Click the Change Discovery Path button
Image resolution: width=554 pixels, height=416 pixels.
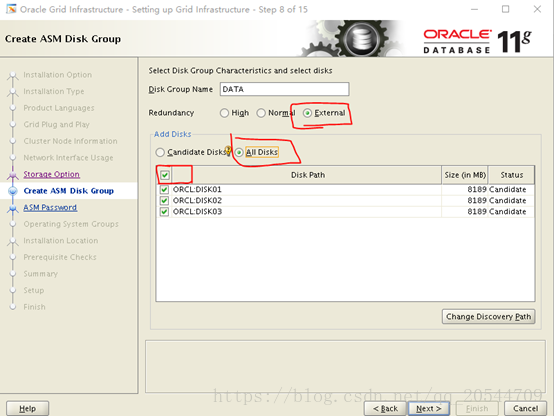[488, 317]
